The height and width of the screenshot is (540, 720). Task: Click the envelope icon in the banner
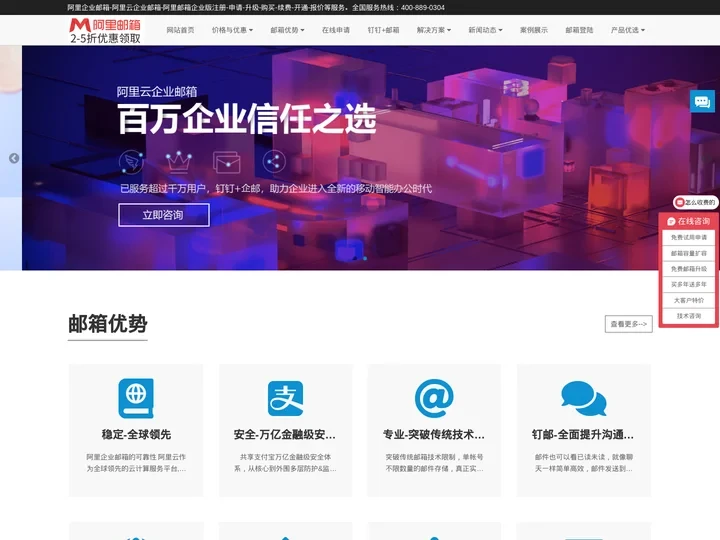227,162
